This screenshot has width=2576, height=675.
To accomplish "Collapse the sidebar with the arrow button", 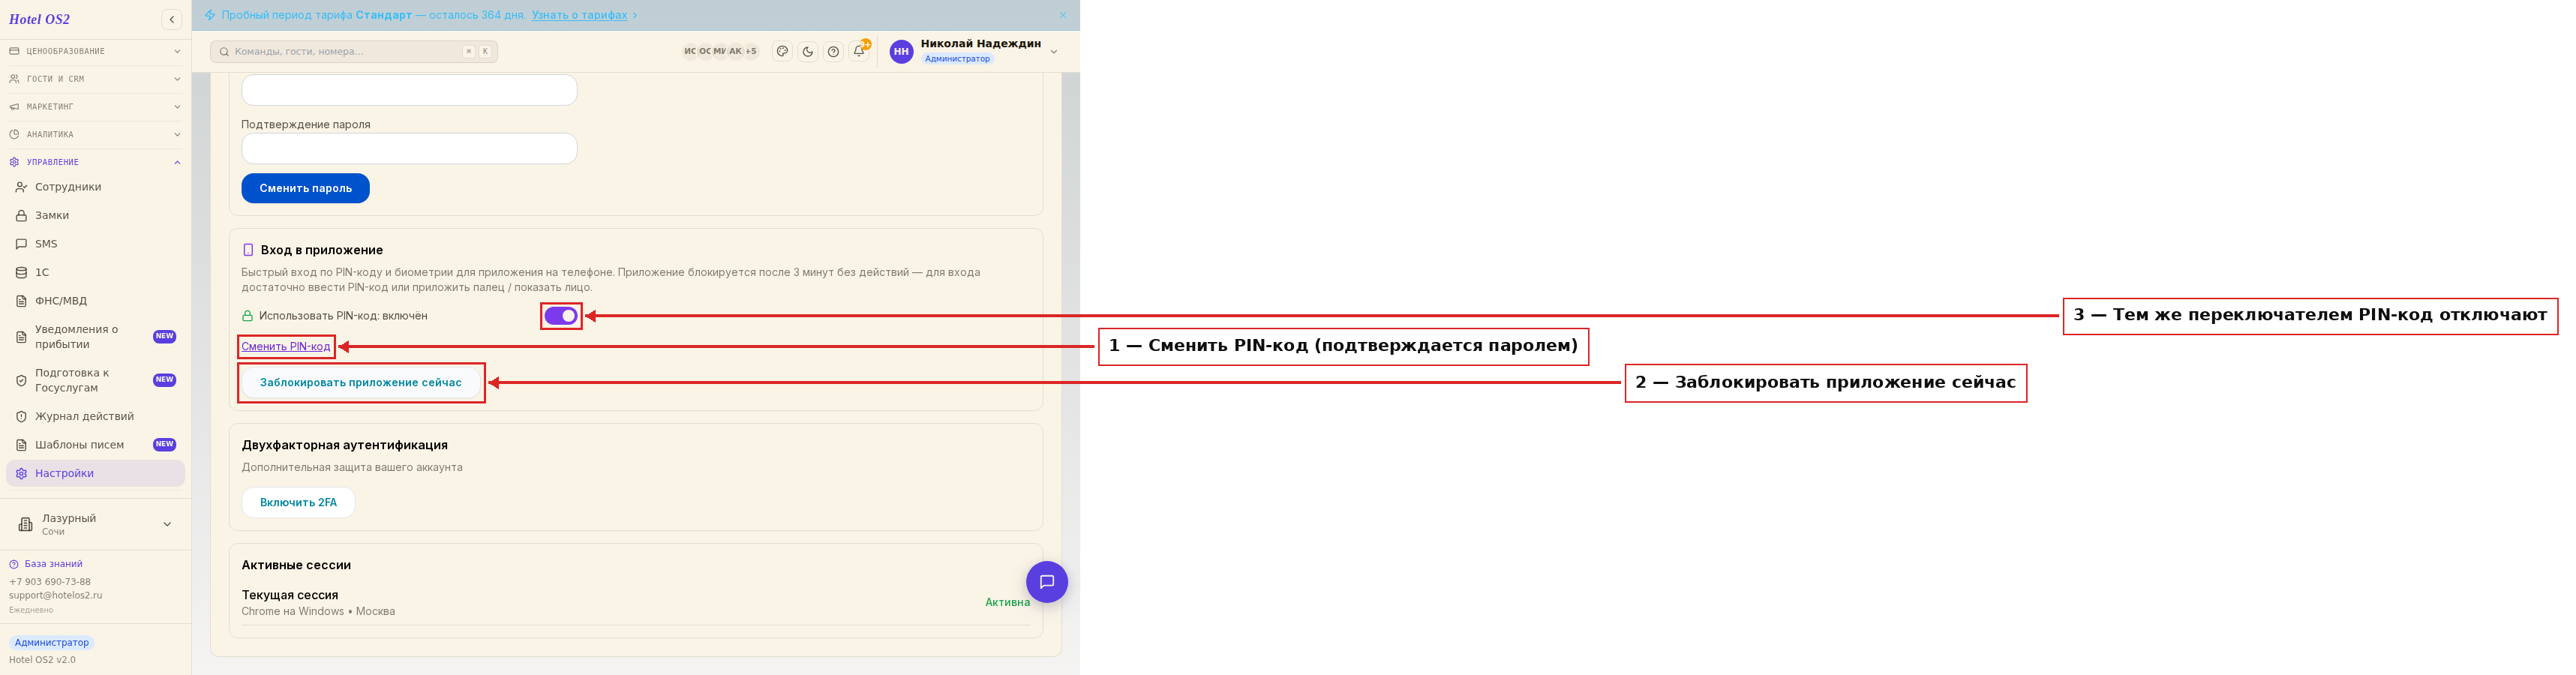I will (x=172, y=19).
